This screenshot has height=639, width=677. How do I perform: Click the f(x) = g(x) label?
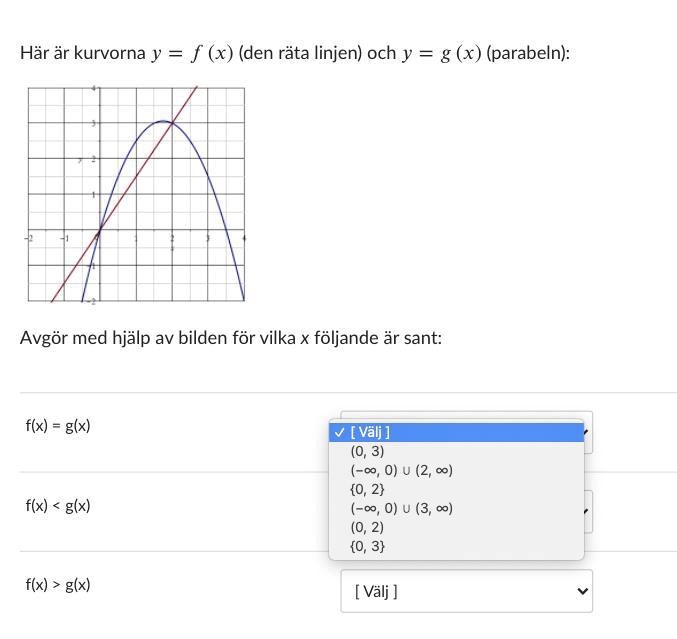pyautogui.click(x=58, y=426)
